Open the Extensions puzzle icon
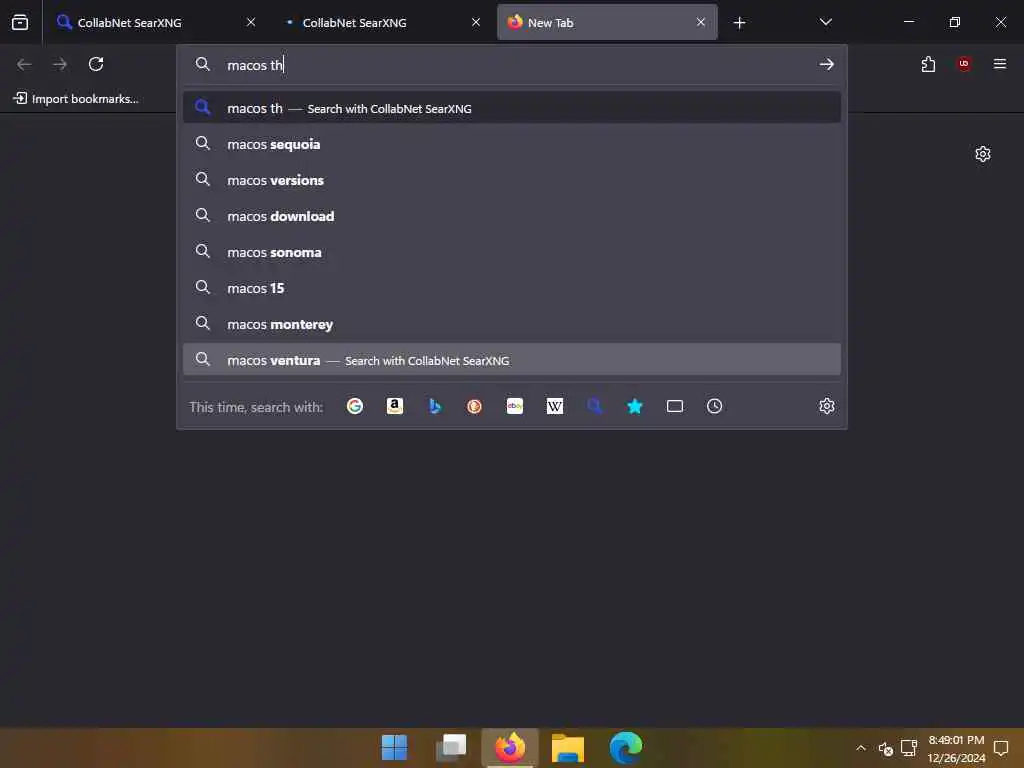The width and height of the screenshot is (1024, 768). (928, 64)
